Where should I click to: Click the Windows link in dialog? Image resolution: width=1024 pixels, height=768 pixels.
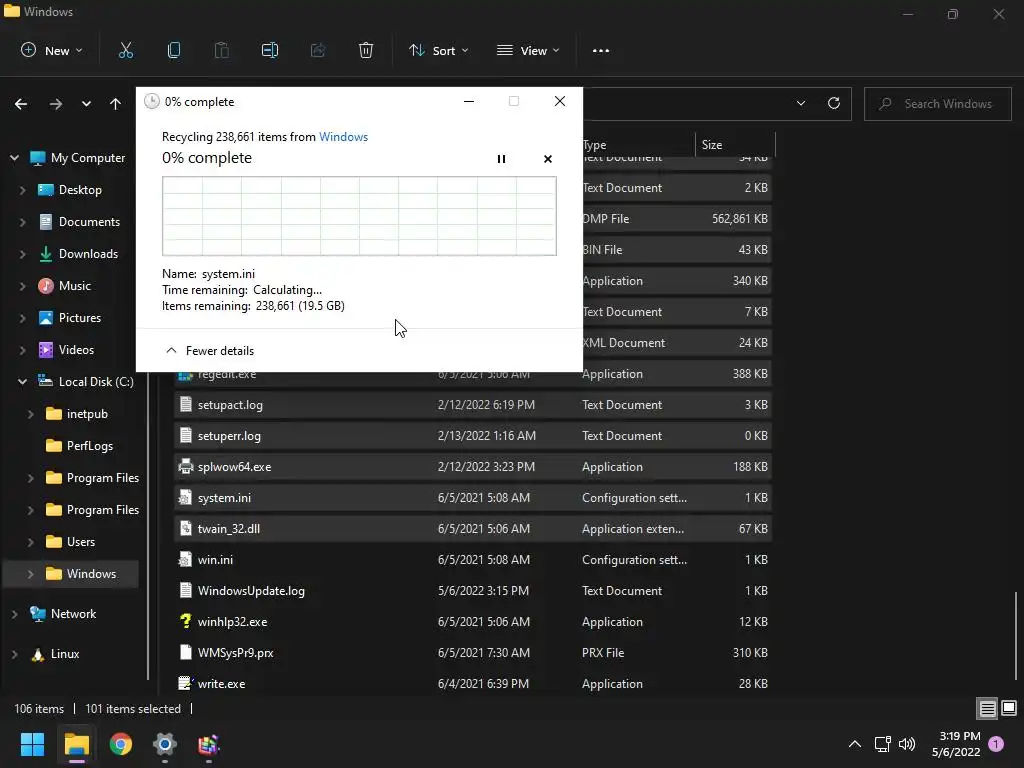click(x=344, y=136)
